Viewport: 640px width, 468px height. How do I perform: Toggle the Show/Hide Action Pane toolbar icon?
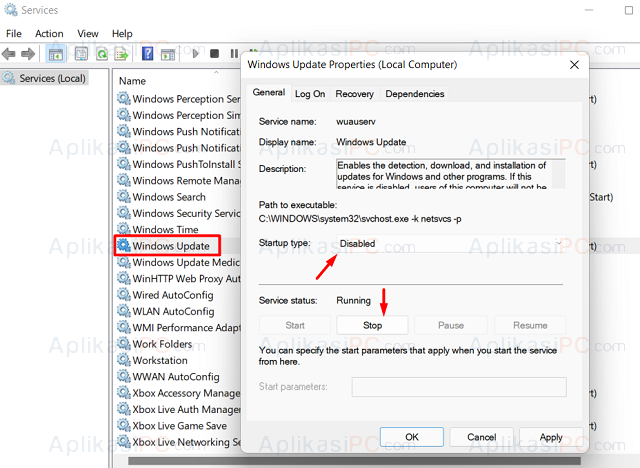coord(167,54)
